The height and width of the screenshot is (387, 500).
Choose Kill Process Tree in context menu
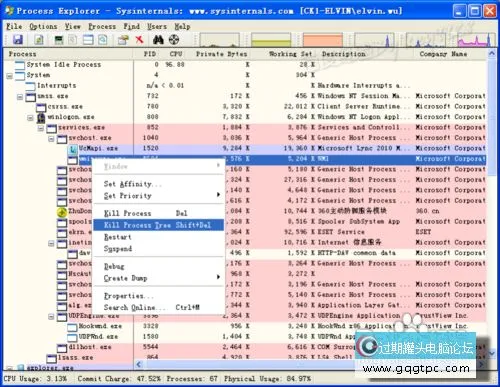click(x=159, y=225)
